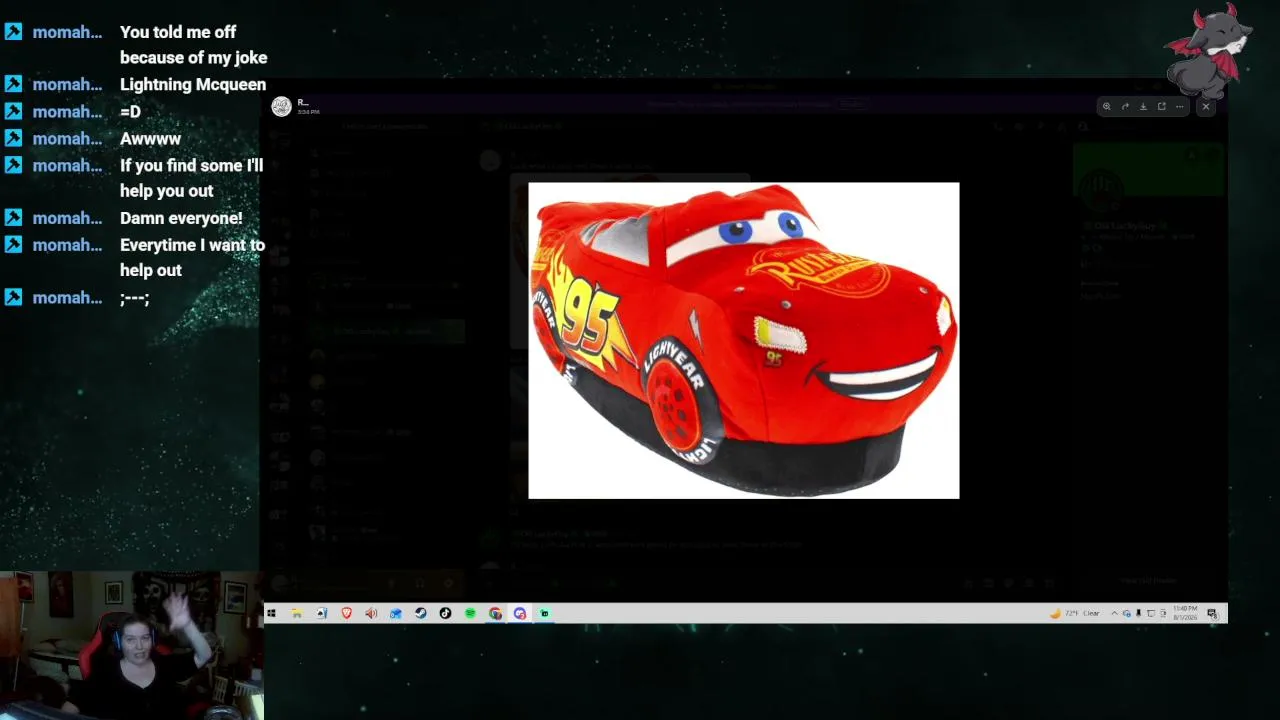Image resolution: width=1280 pixels, height=720 pixels.
Task: Launch Brave browser from the taskbar
Action: pyautogui.click(x=347, y=613)
